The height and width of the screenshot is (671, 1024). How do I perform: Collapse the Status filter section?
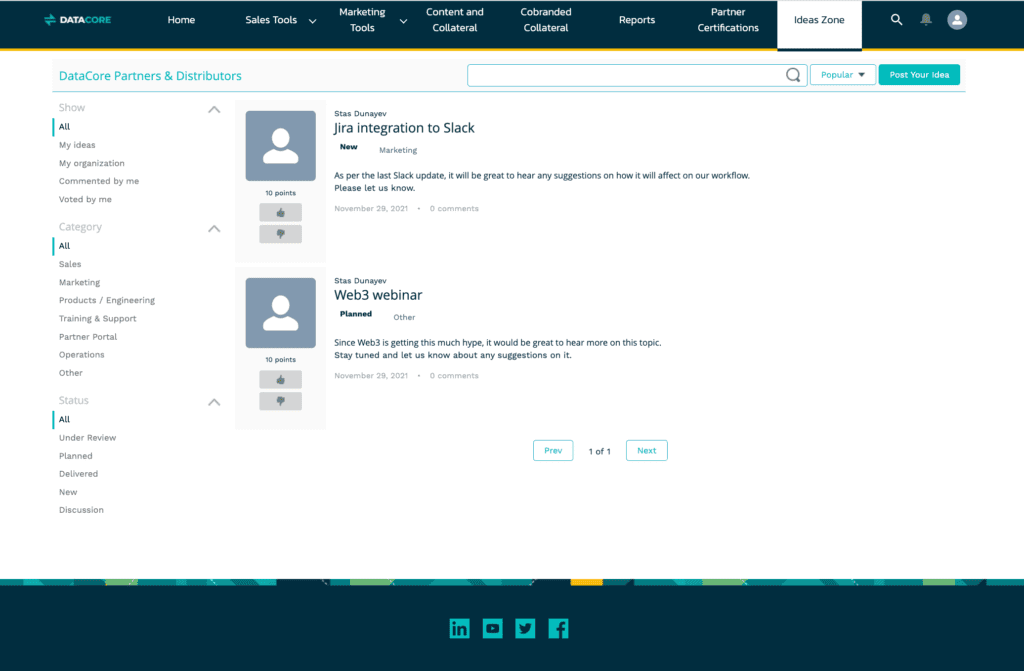[x=214, y=402]
